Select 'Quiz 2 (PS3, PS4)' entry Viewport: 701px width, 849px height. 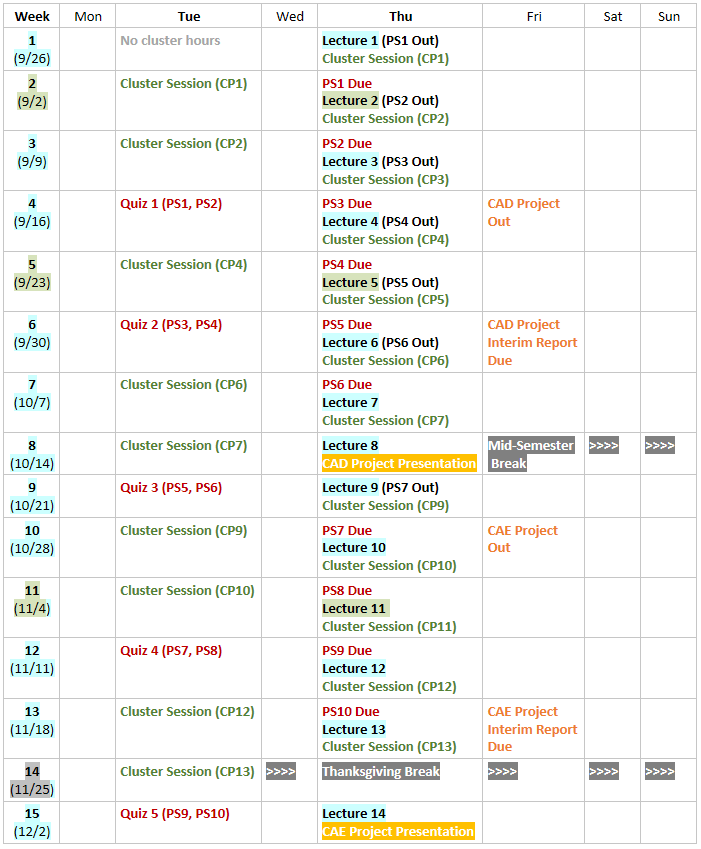[171, 324]
